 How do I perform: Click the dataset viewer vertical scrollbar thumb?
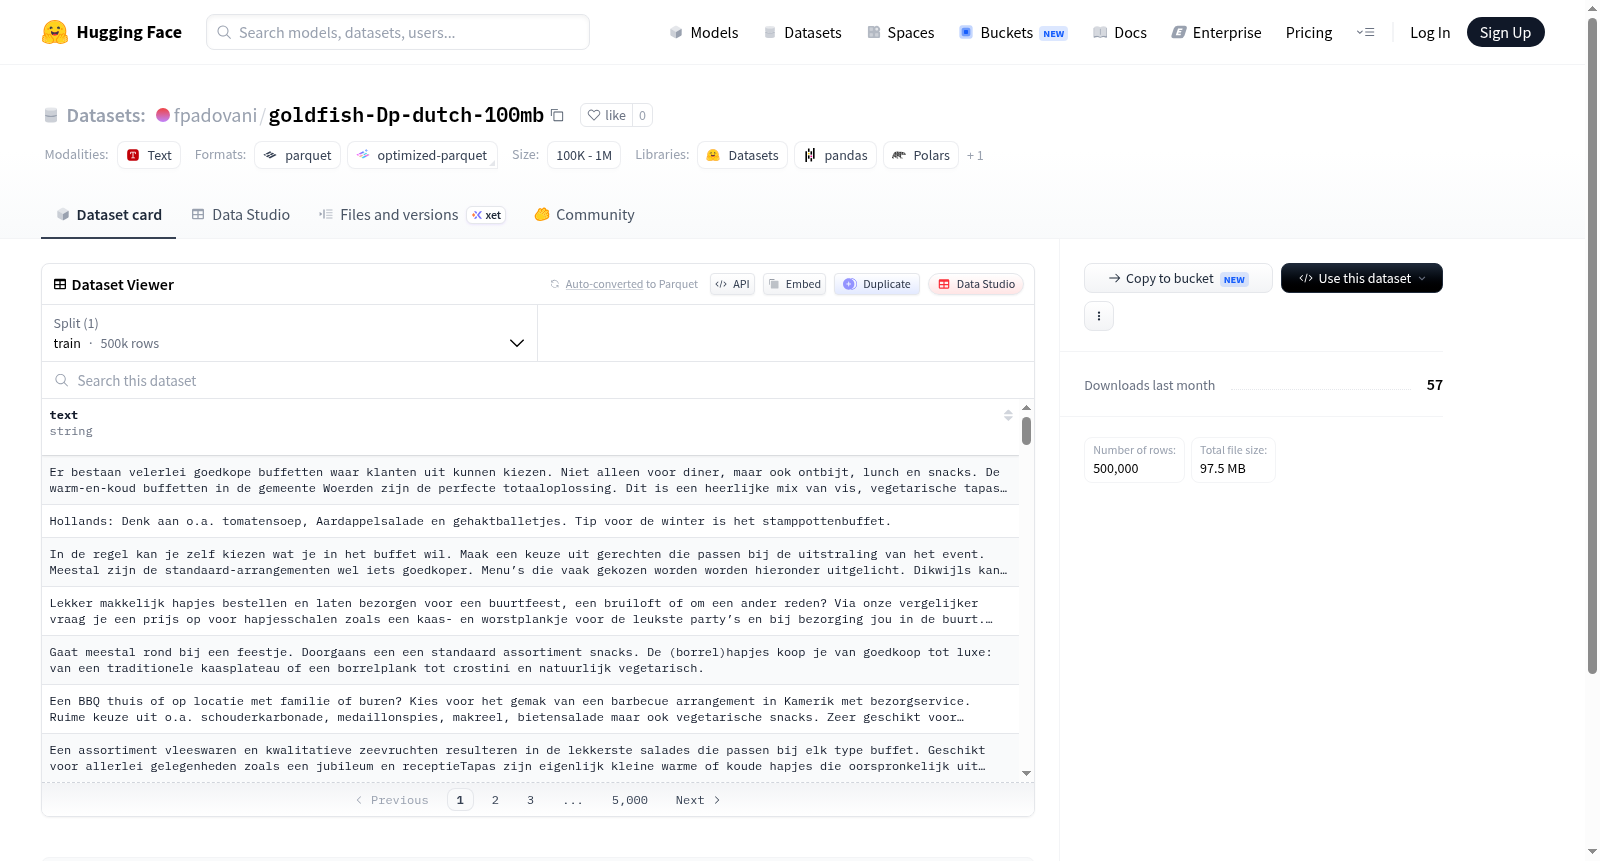coord(1026,431)
